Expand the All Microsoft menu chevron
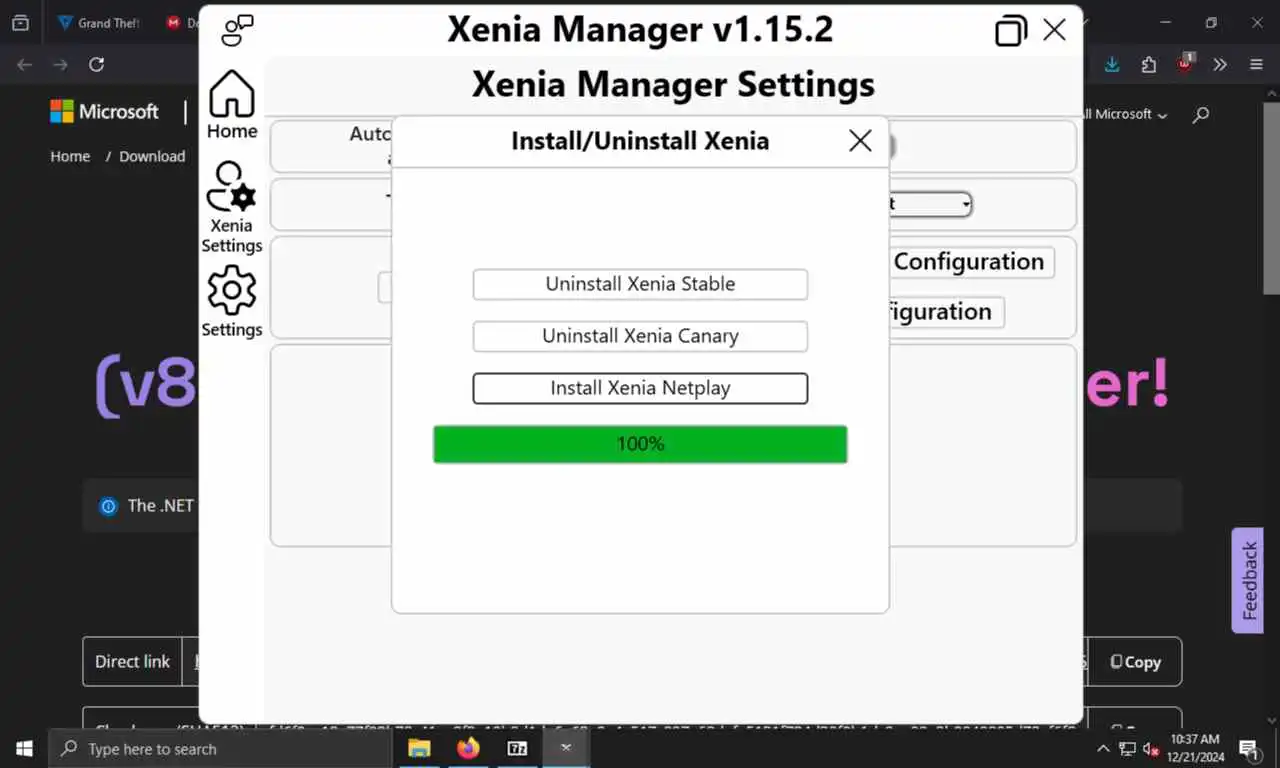The height and width of the screenshot is (768, 1280). click(x=1162, y=115)
